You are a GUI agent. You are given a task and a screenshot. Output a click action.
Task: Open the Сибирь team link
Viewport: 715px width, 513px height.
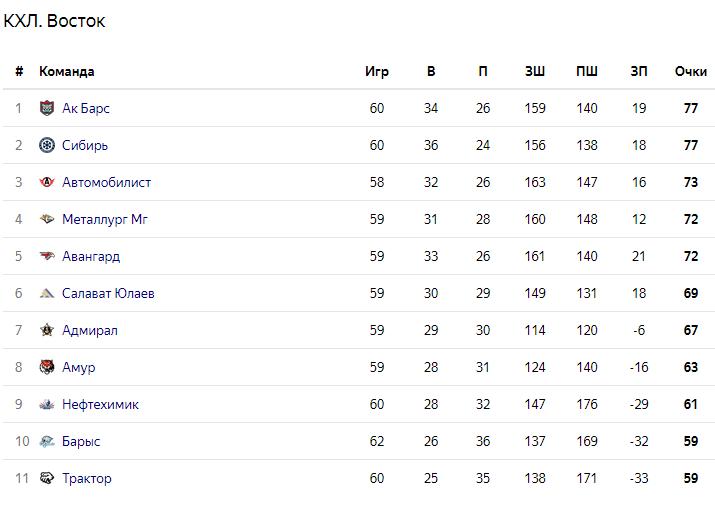(85, 145)
